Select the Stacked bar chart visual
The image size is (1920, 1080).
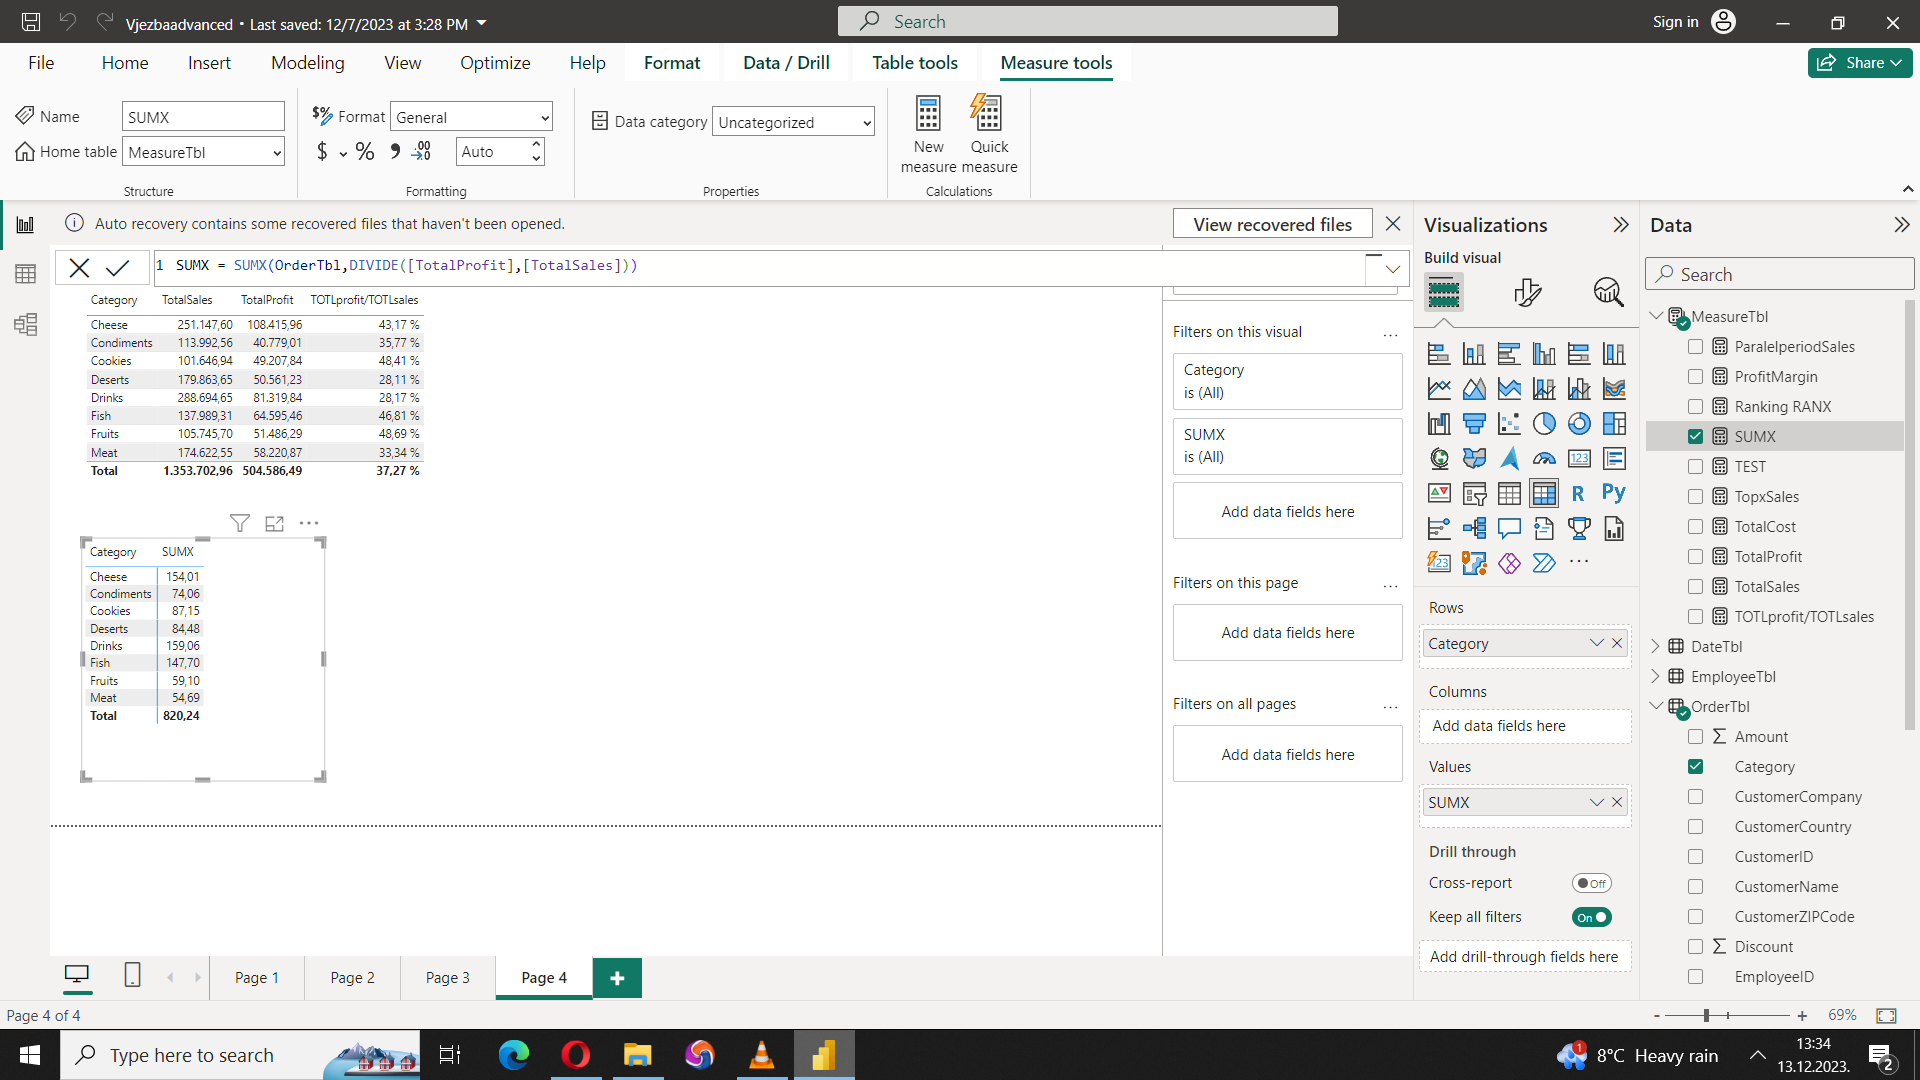click(x=1439, y=353)
